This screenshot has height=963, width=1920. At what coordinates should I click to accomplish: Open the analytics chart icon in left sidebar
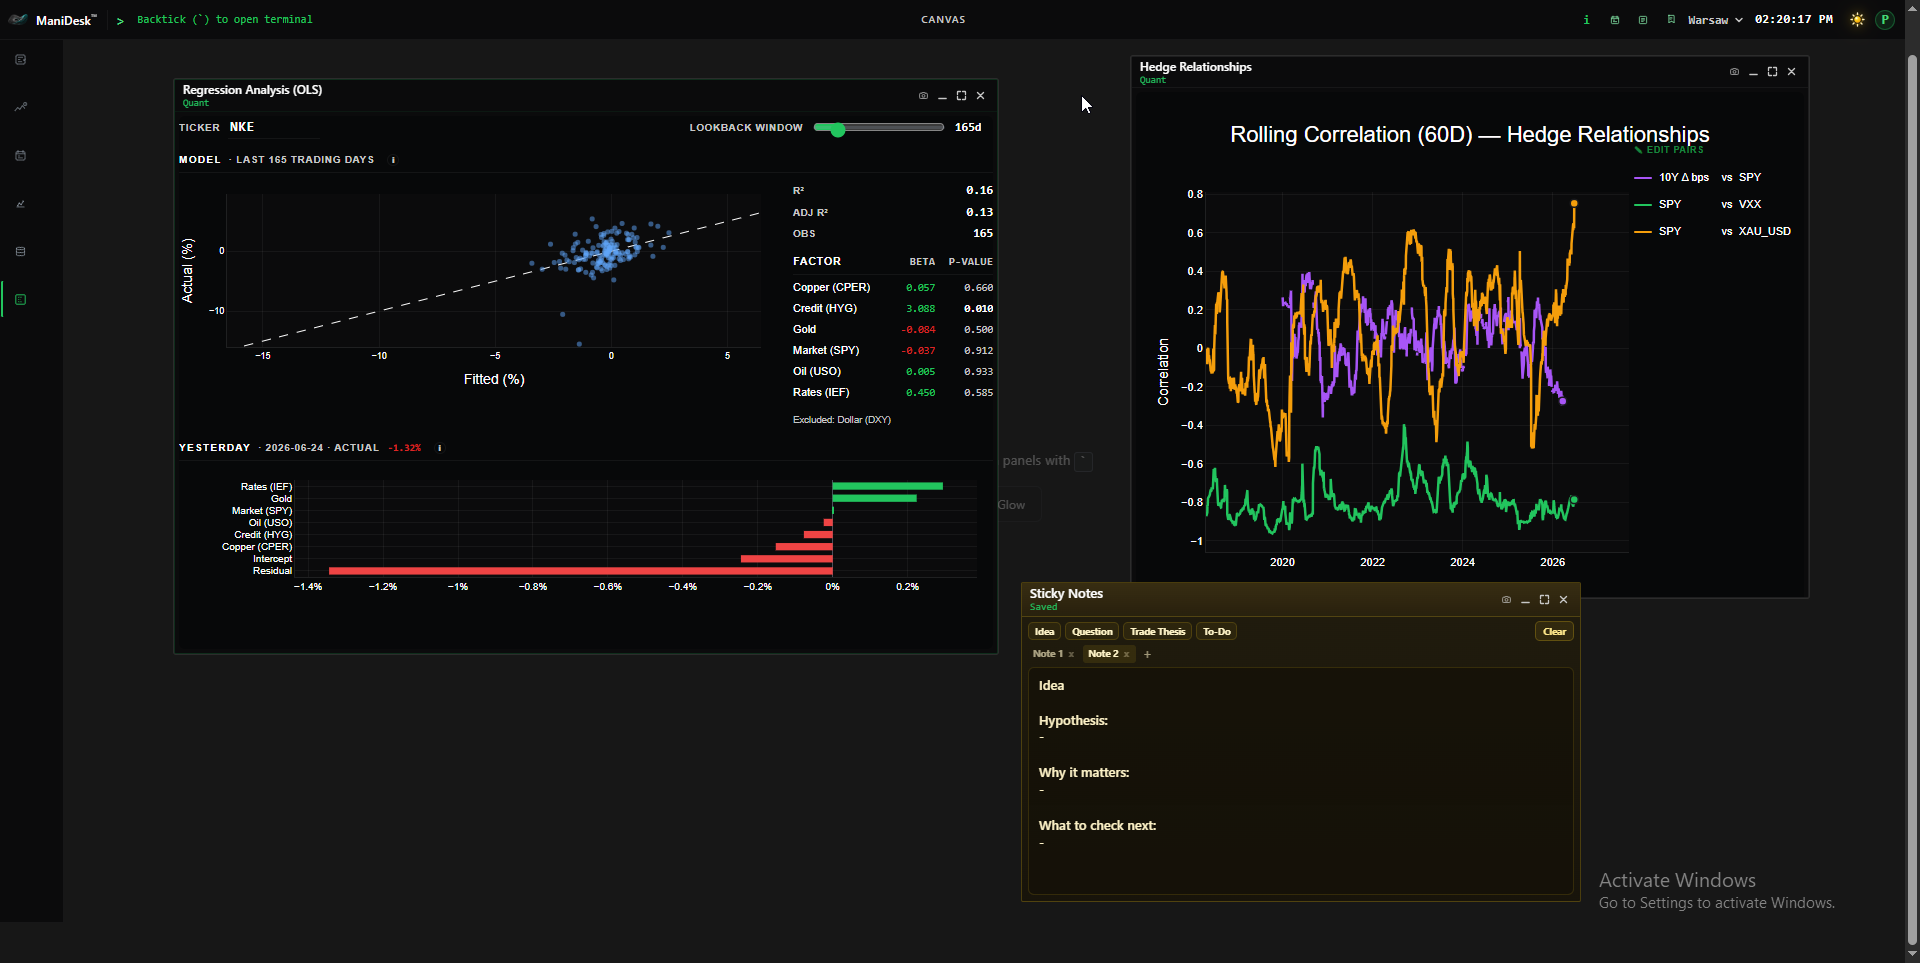point(20,203)
